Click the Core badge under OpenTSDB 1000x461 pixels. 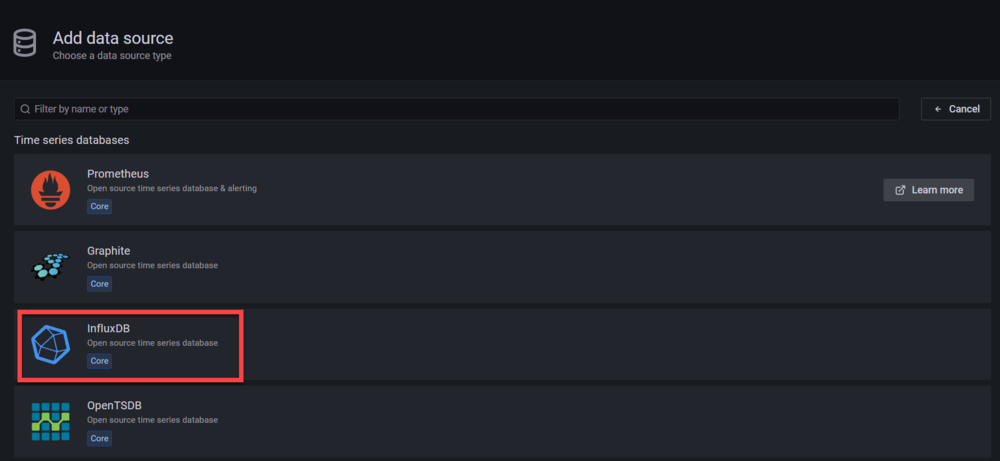click(99, 439)
